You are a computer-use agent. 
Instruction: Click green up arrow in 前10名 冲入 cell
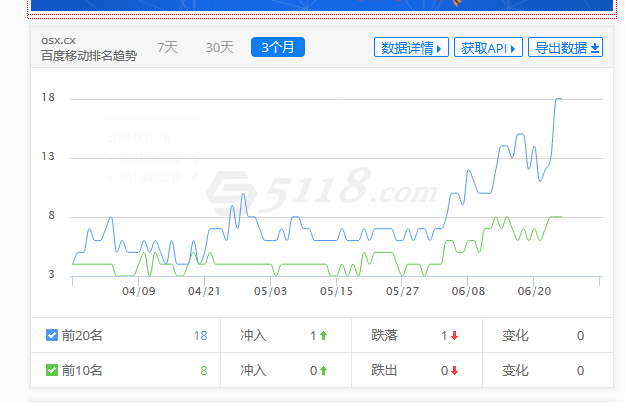(x=323, y=371)
